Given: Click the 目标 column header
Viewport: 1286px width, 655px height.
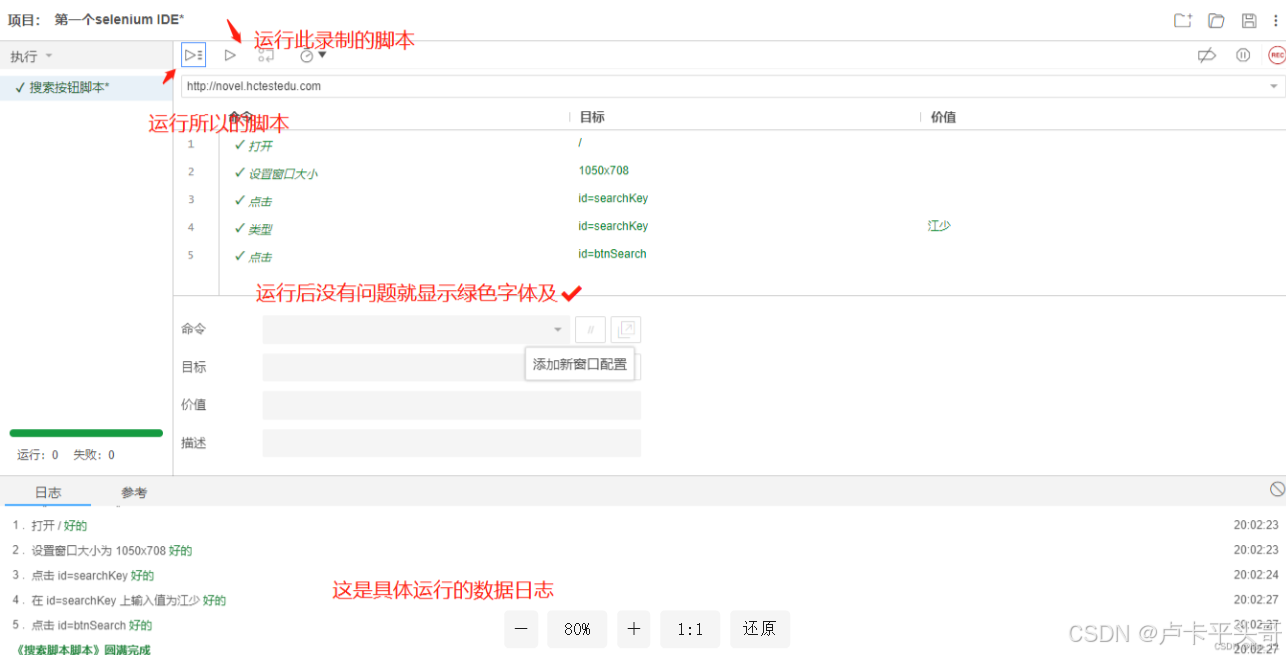Looking at the screenshot, I should [592, 117].
